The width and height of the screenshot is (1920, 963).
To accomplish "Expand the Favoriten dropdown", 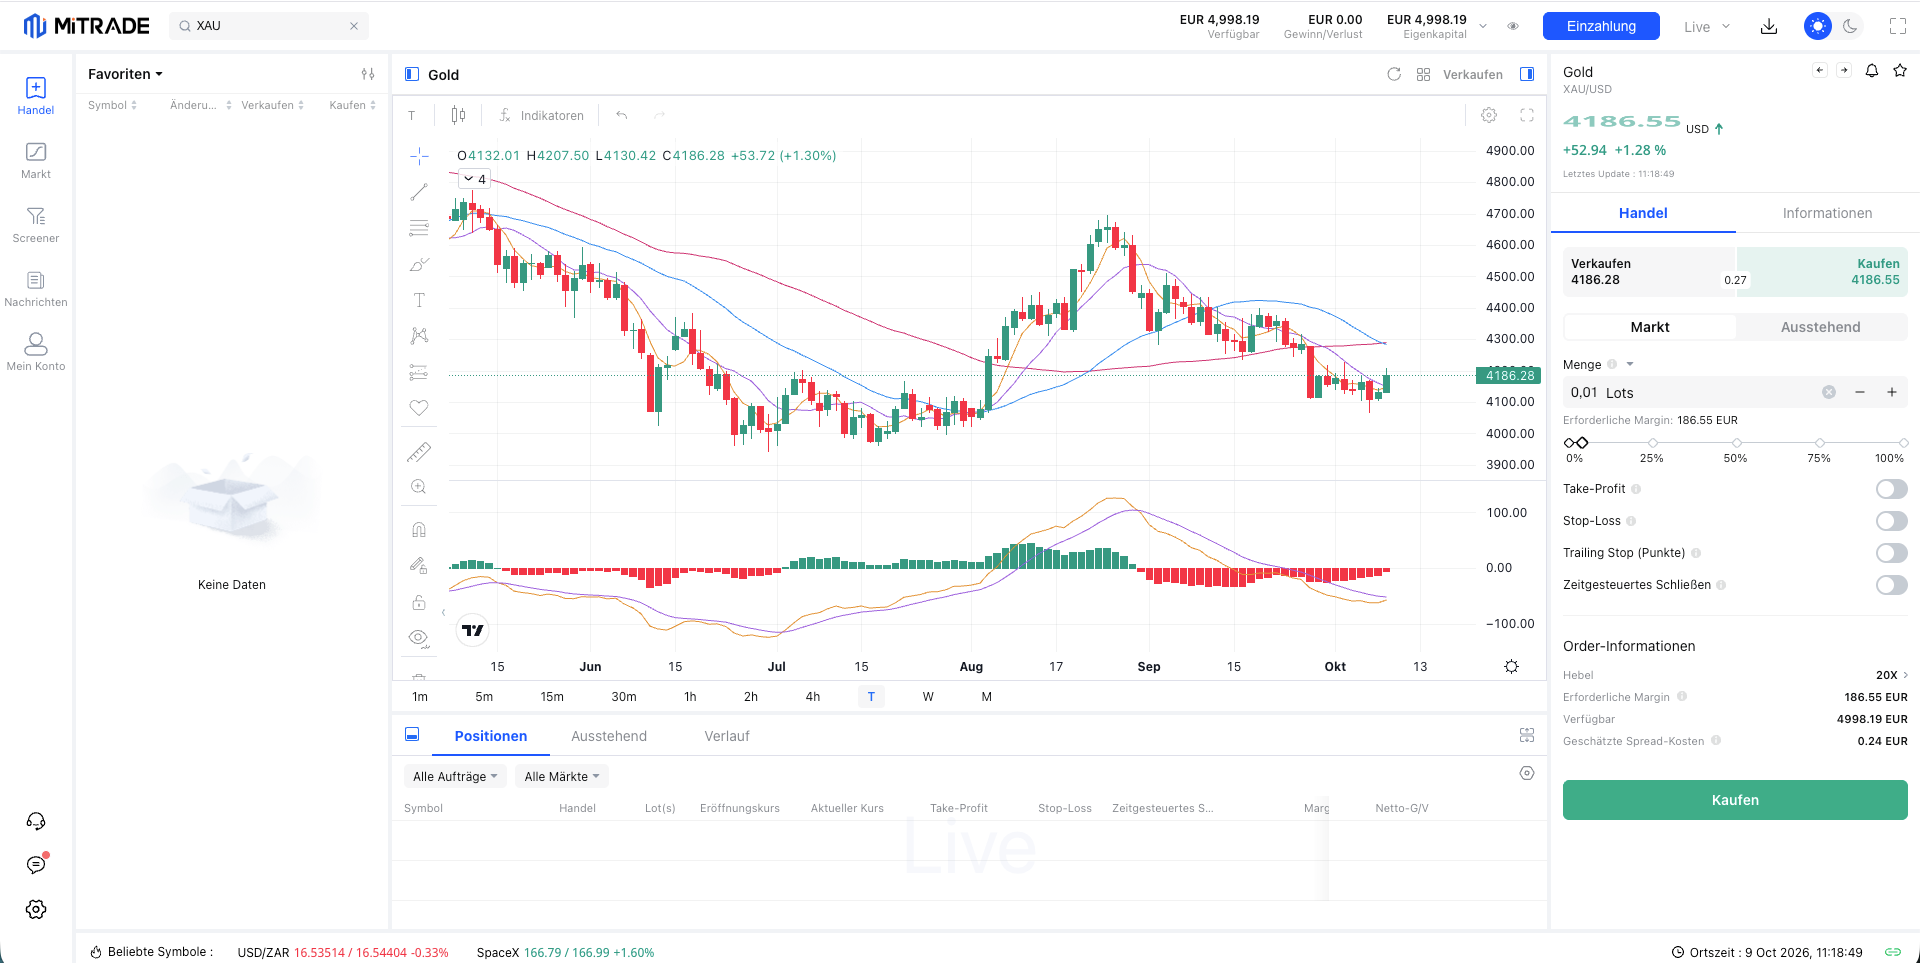I will (125, 74).
